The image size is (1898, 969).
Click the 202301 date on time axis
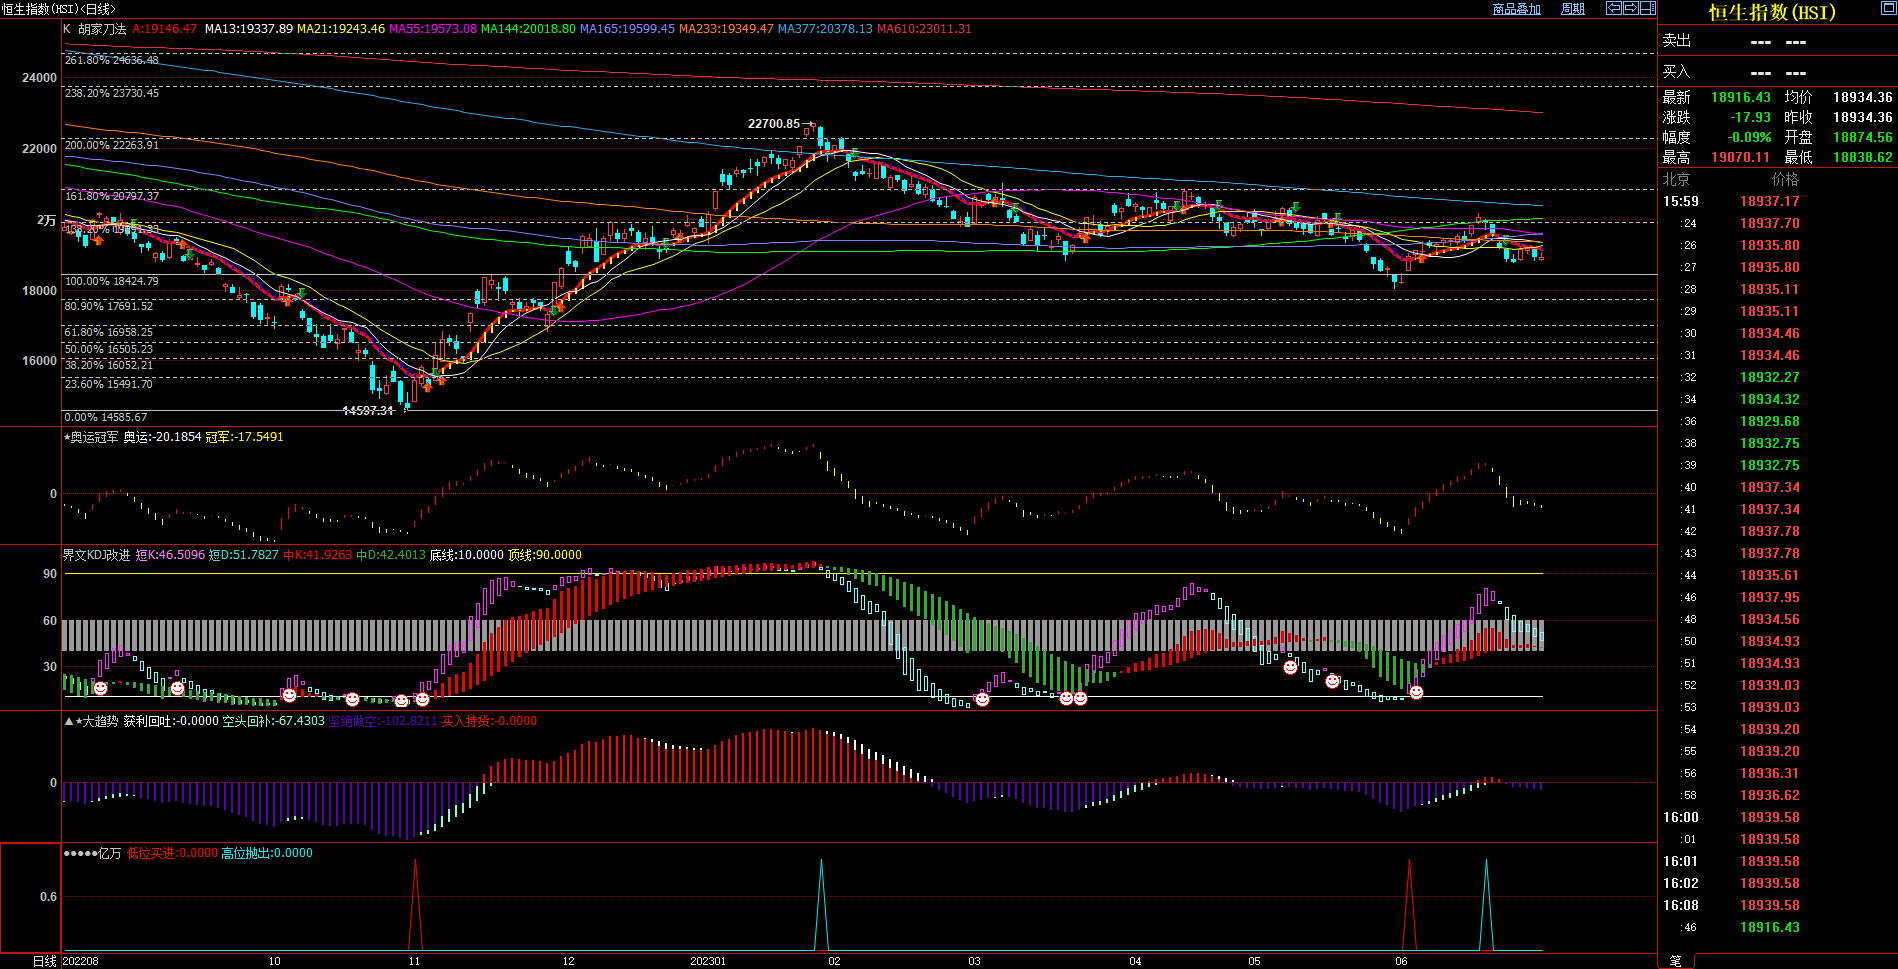tap(708, 961)
